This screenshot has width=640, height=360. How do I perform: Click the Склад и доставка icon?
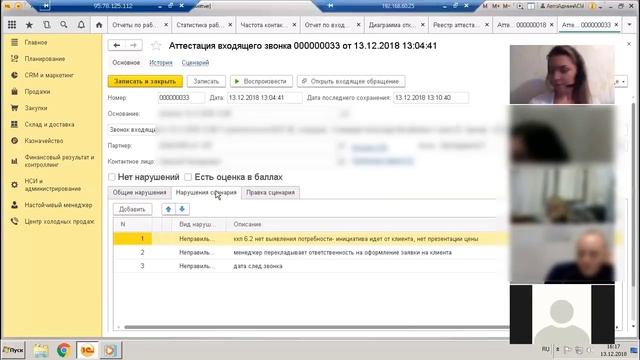pyautogui.click(x=14, y=124)
